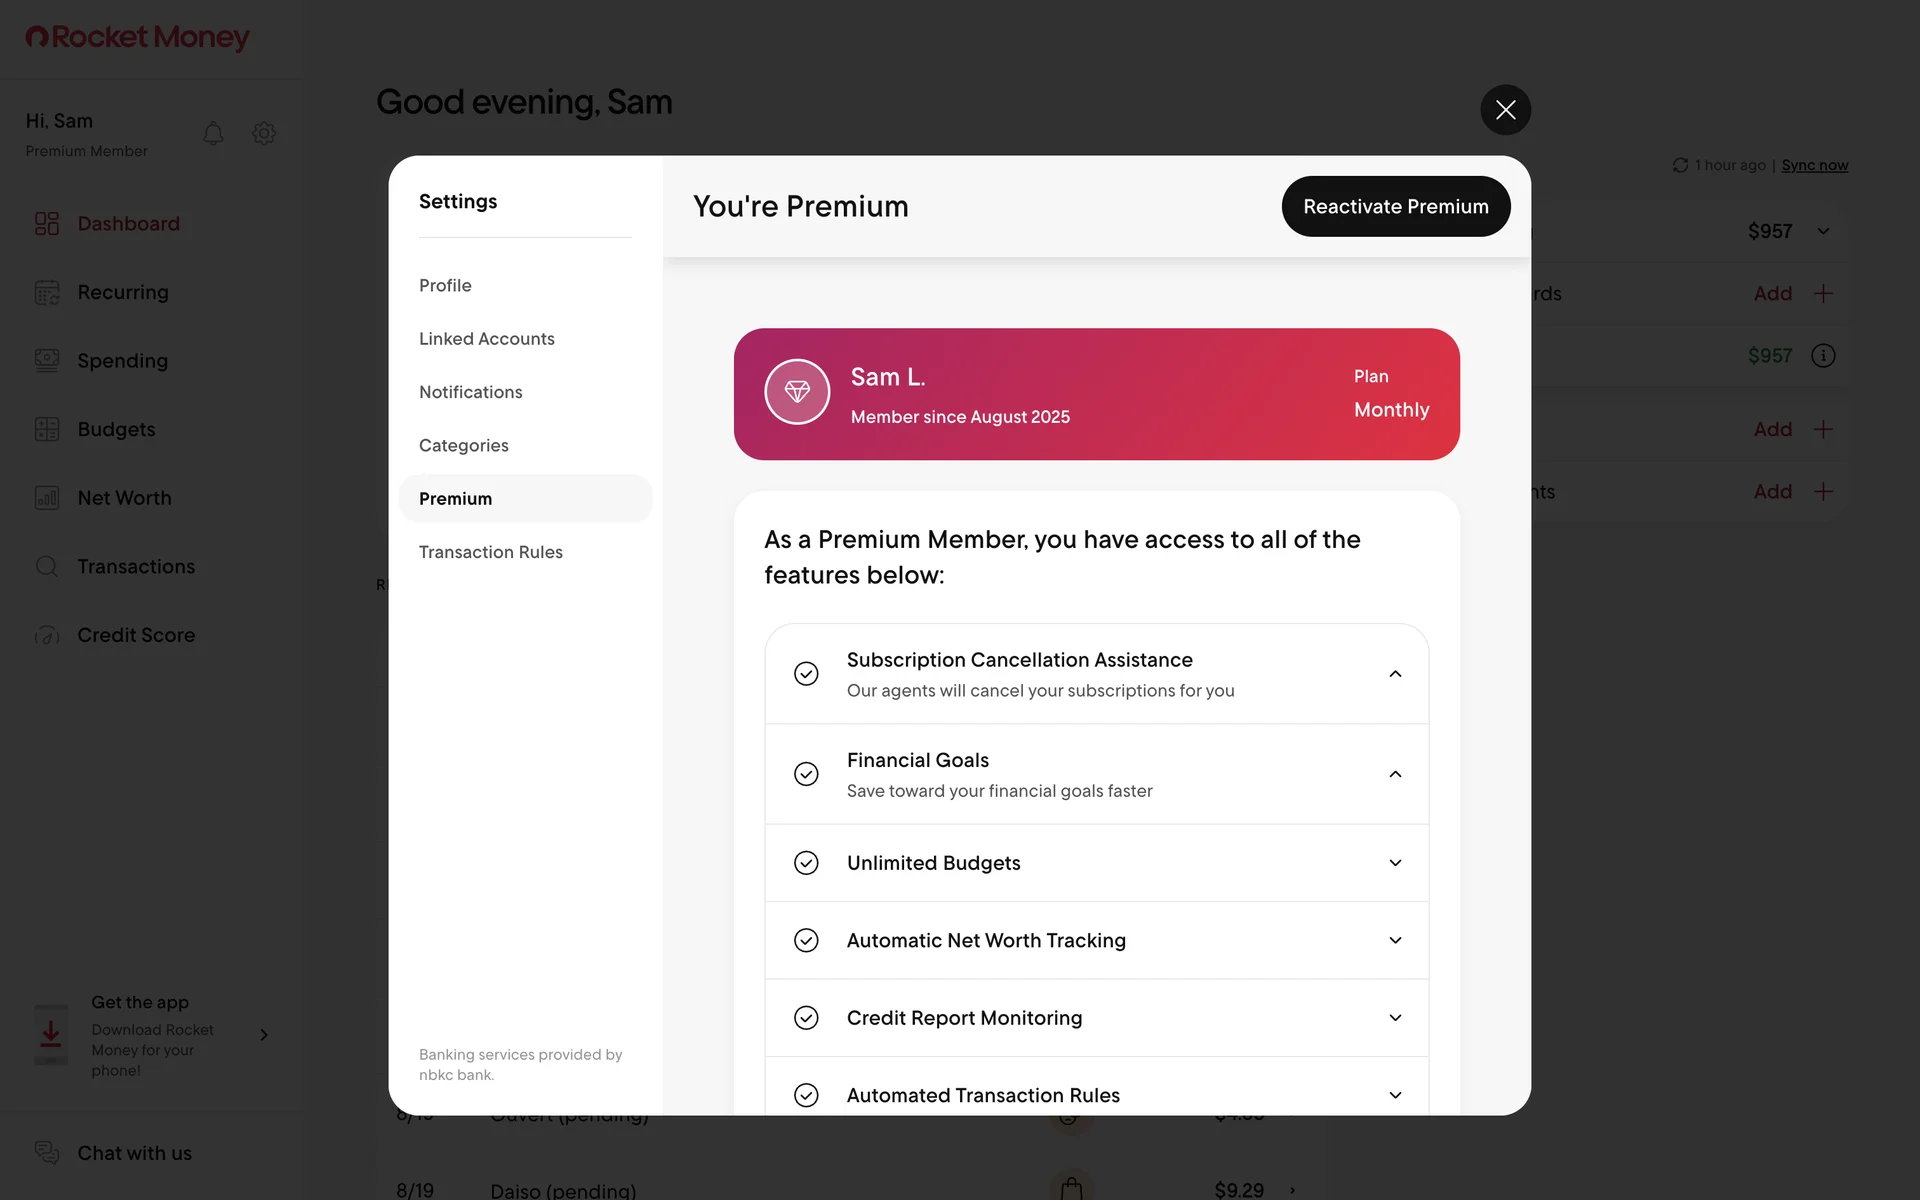1920x1200 pixels.
Task: Click the Reactivate Premium button
Action: [x=1396, y=207]
